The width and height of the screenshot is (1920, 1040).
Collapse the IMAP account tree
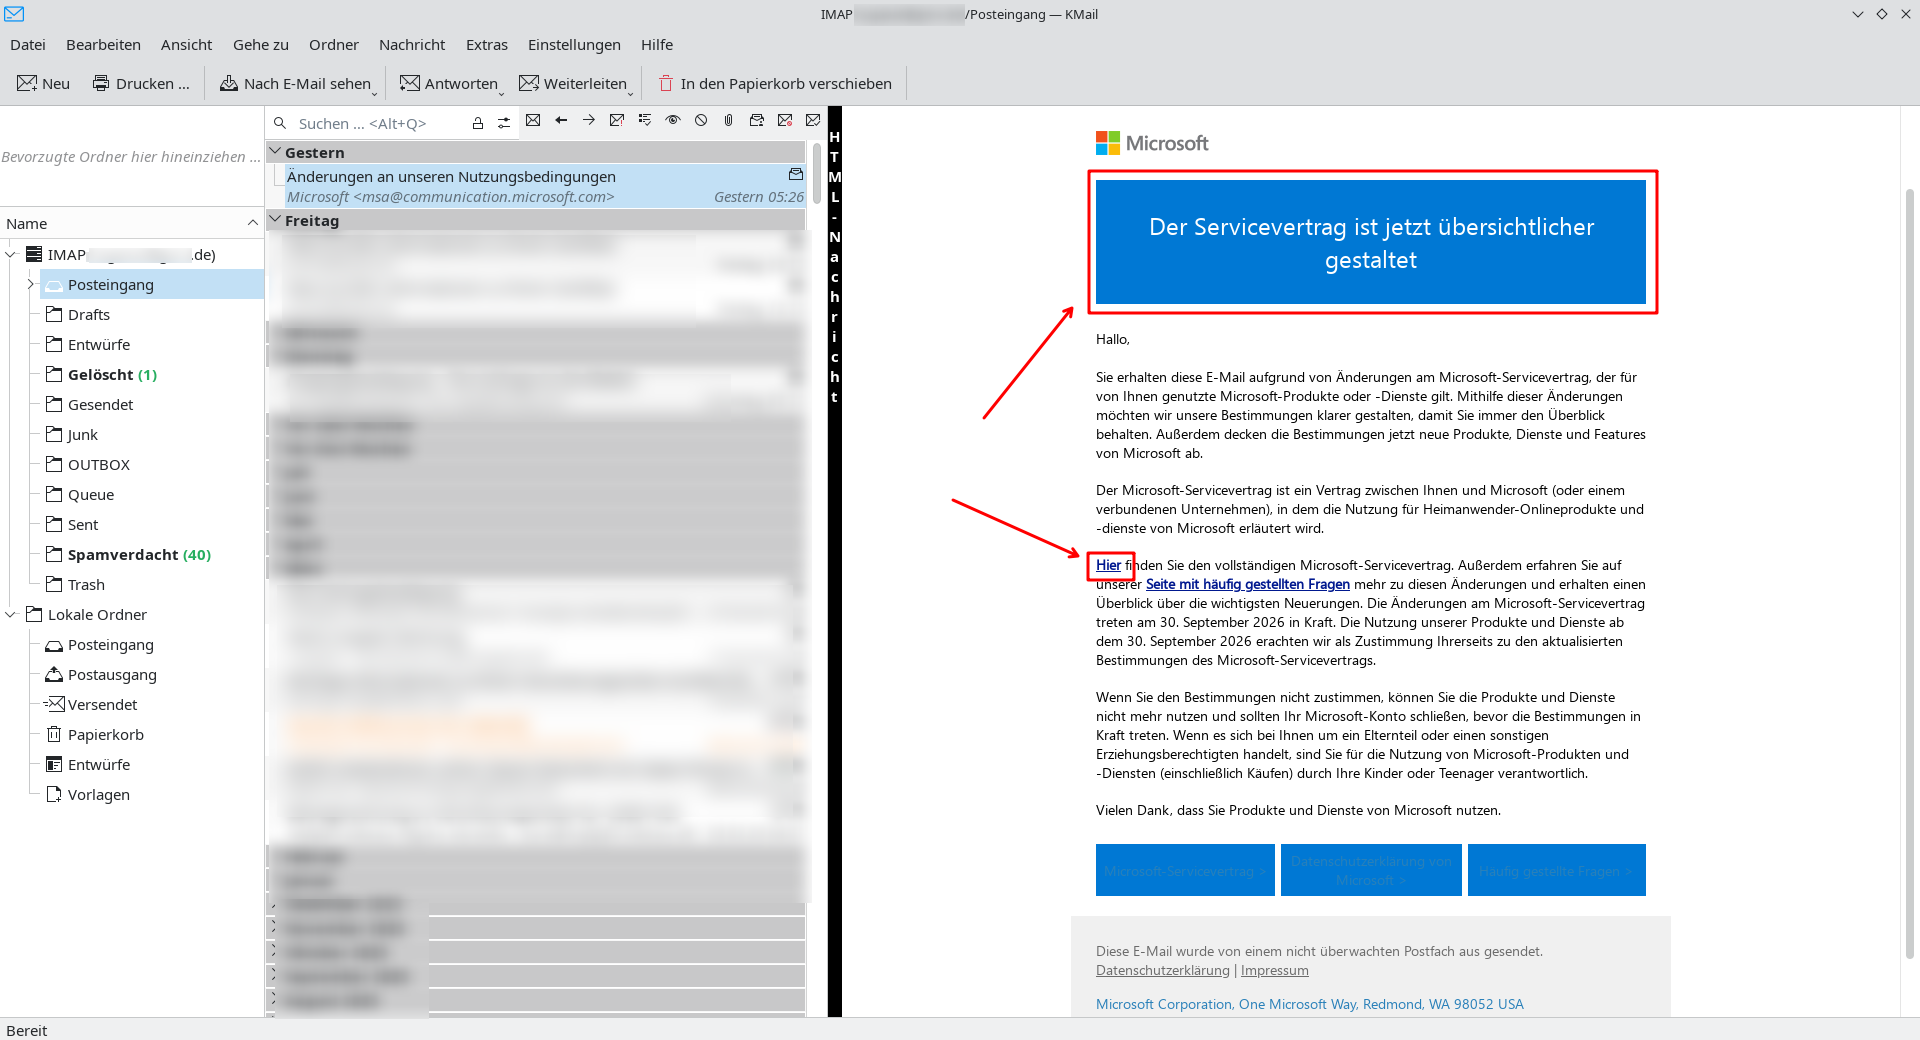pos(10,255)
